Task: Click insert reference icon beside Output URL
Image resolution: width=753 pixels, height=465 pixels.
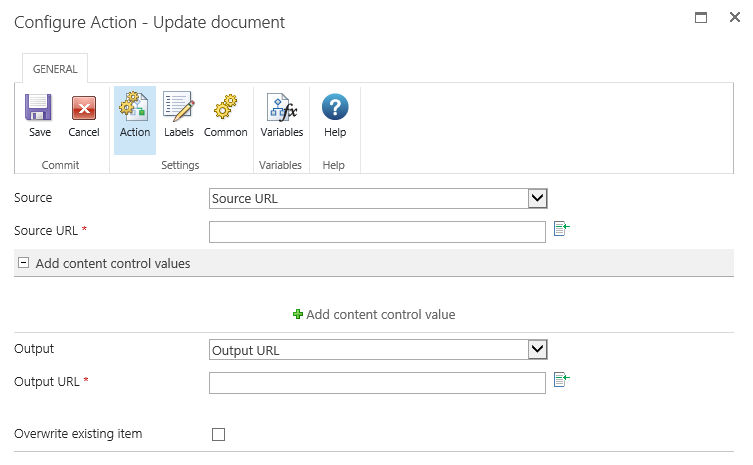Action: (561, 380)
